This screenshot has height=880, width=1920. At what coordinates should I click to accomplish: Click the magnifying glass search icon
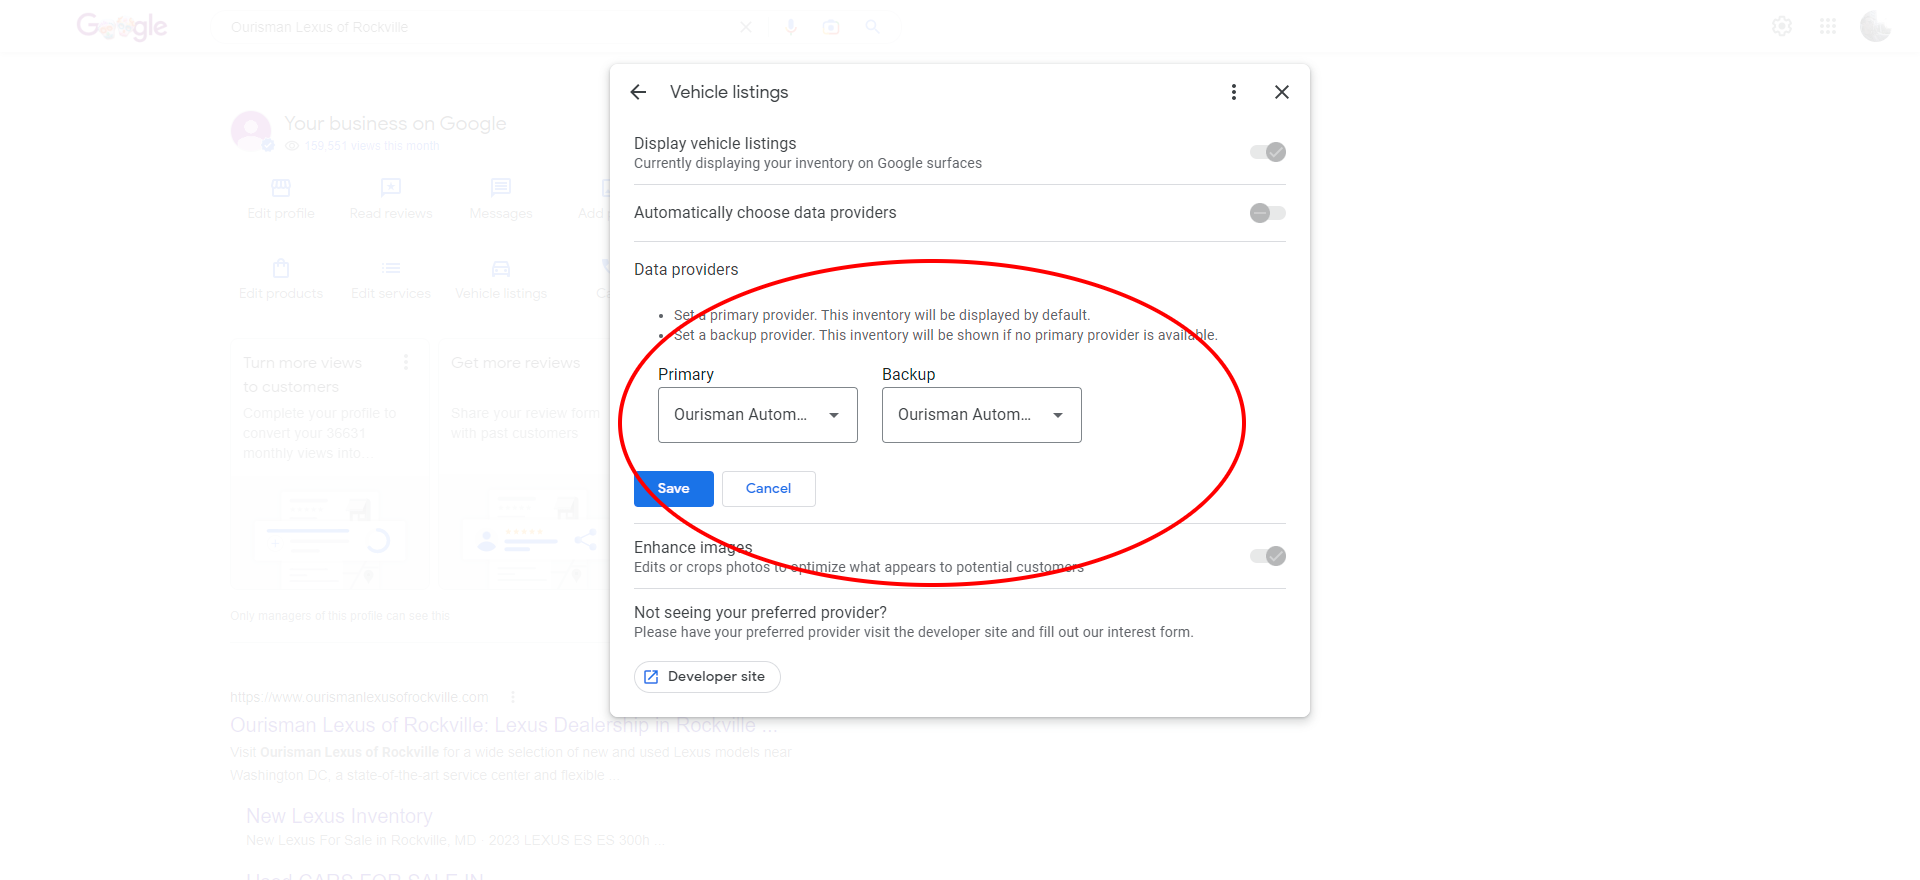[x=873, y=27]
